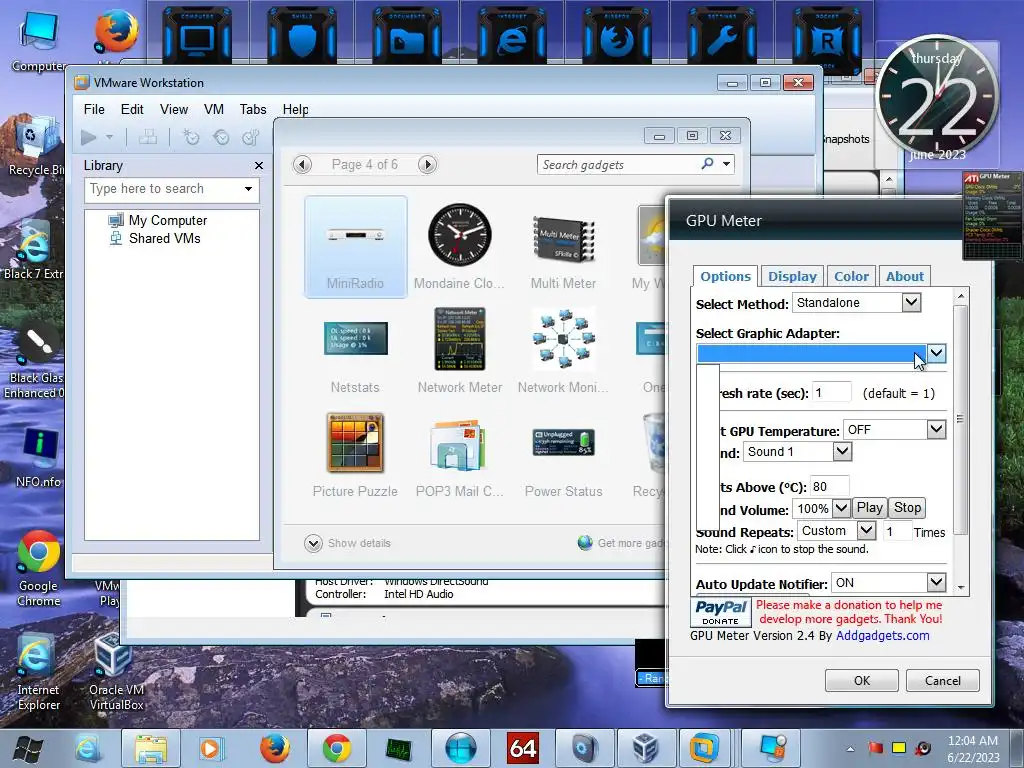Screen dimensions: 1024x768
Task: Click the refresh rate input field
Action: point(831,392)
